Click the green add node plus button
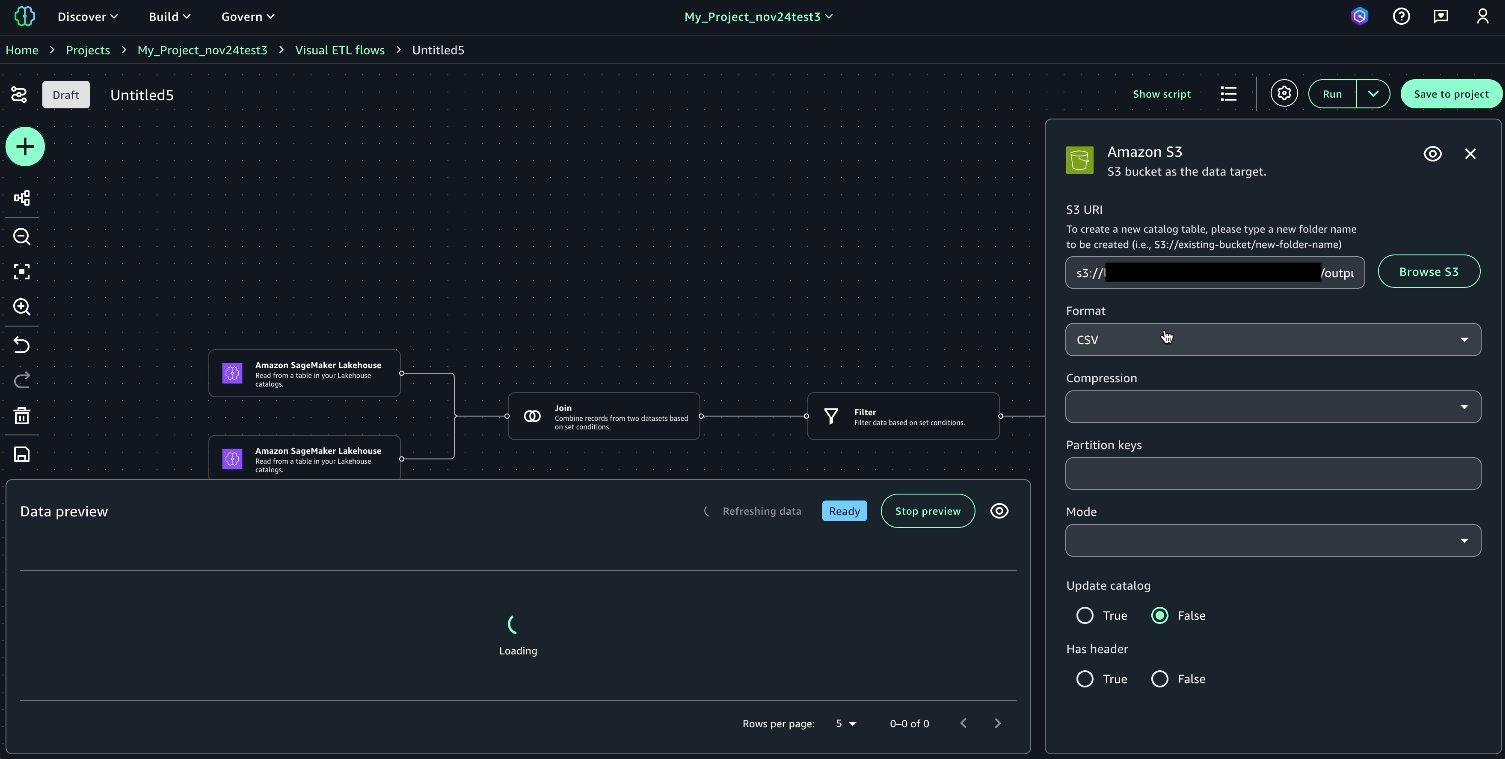The height and width of the screenshot is (759, 1505). tap(25, 147)
